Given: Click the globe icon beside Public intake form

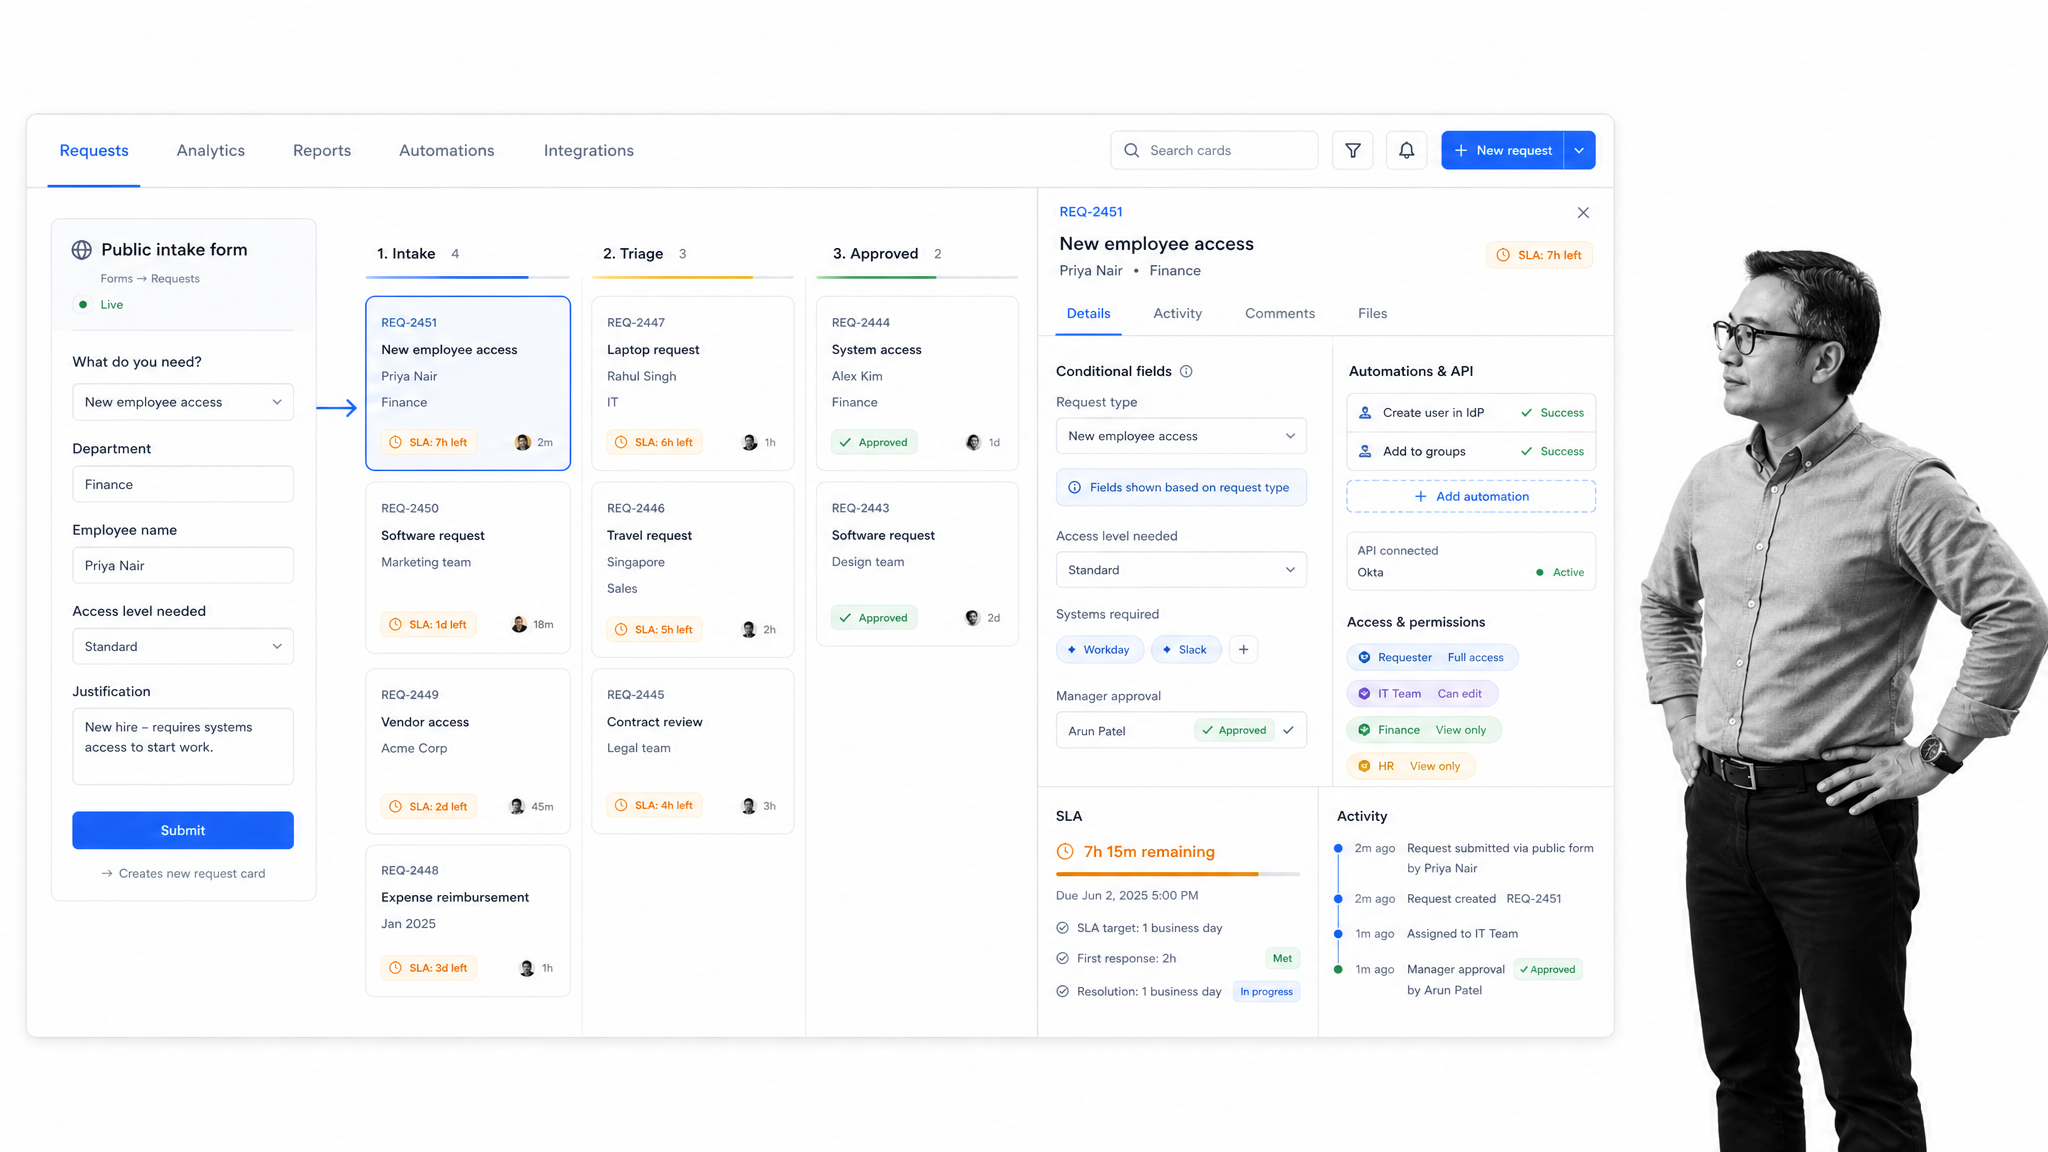Looking at the screenshot, I should click(x=82, y=250).
